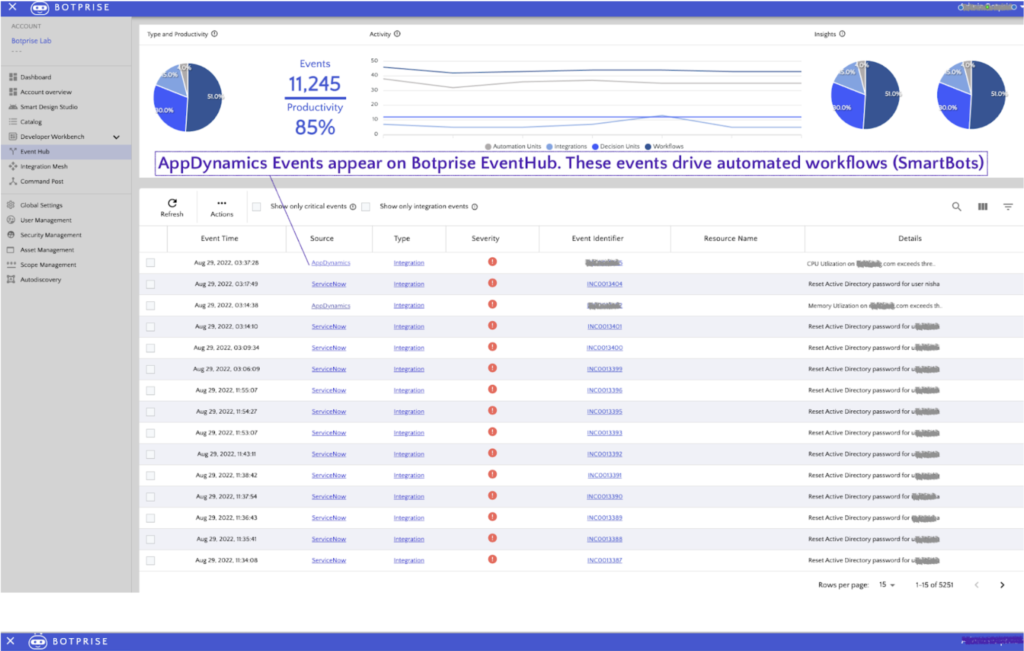Open the search magnifier above the table
Viewport: 1024px width, 651px height.
coord(956,206)
